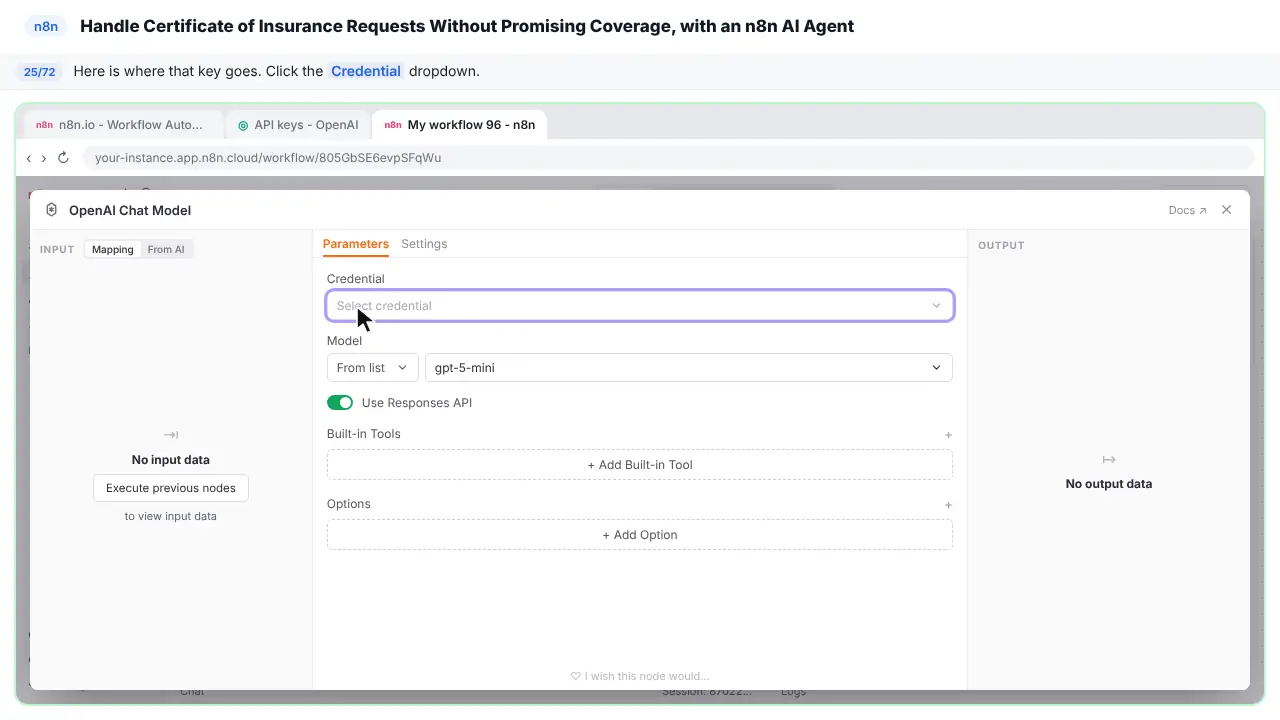This screenshot has height=720, width=1280.
Task: Open the Docs link
Action: pos(1187,210)
